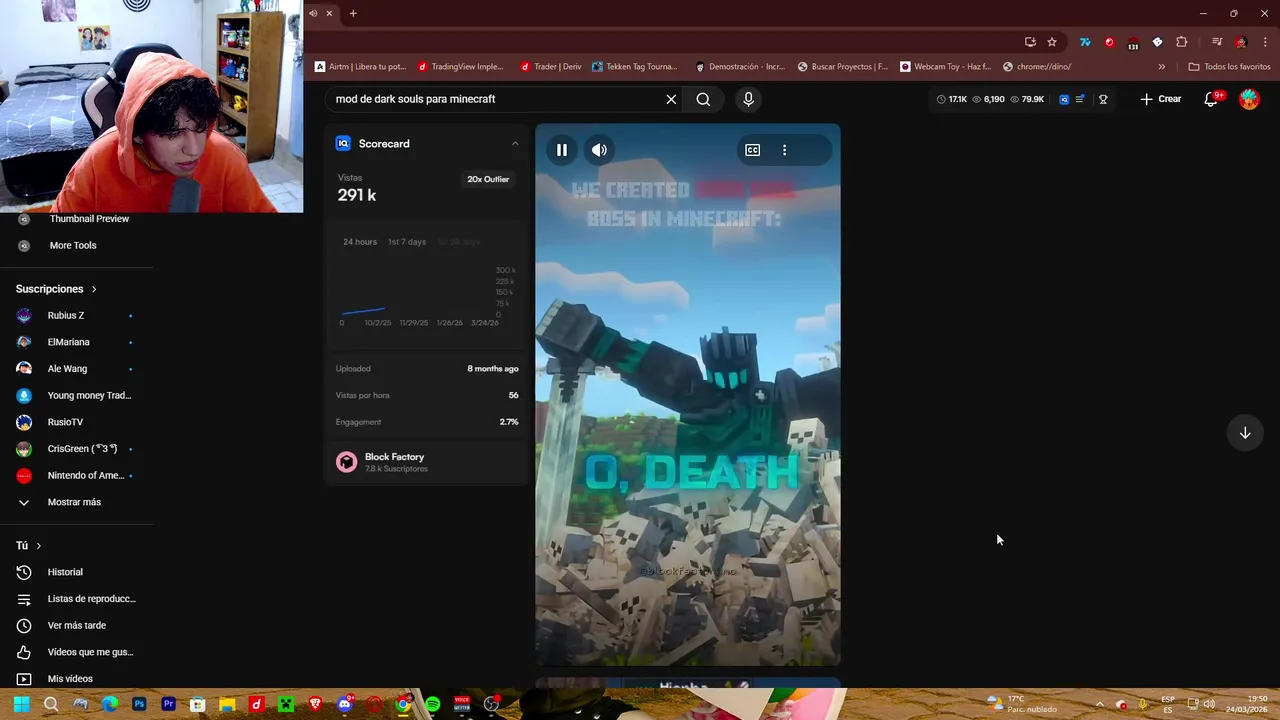Screen dimensions: 1280x720
Task: Open a new browser tab
Action: [353, 13]
